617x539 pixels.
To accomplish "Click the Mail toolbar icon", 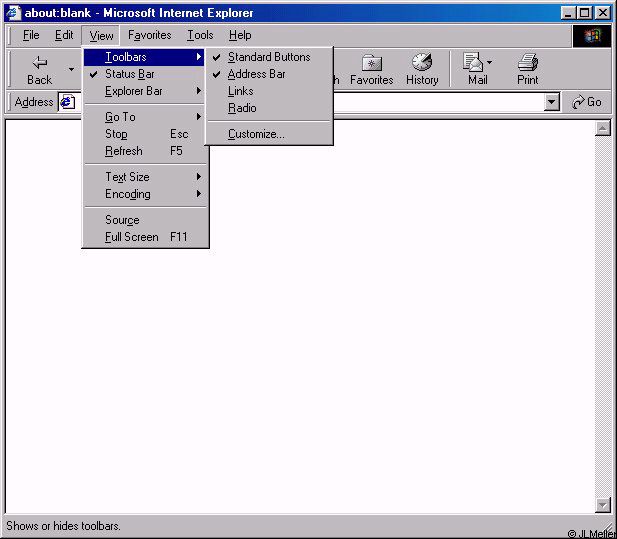I will pos(473,62).
